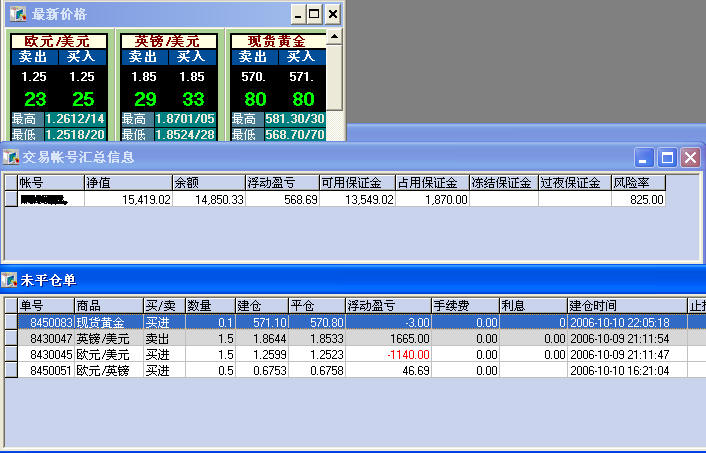Click the 未平仓单 window title icon
The height and width of the screenshot is (453, 706).
[x=9, y=280]
